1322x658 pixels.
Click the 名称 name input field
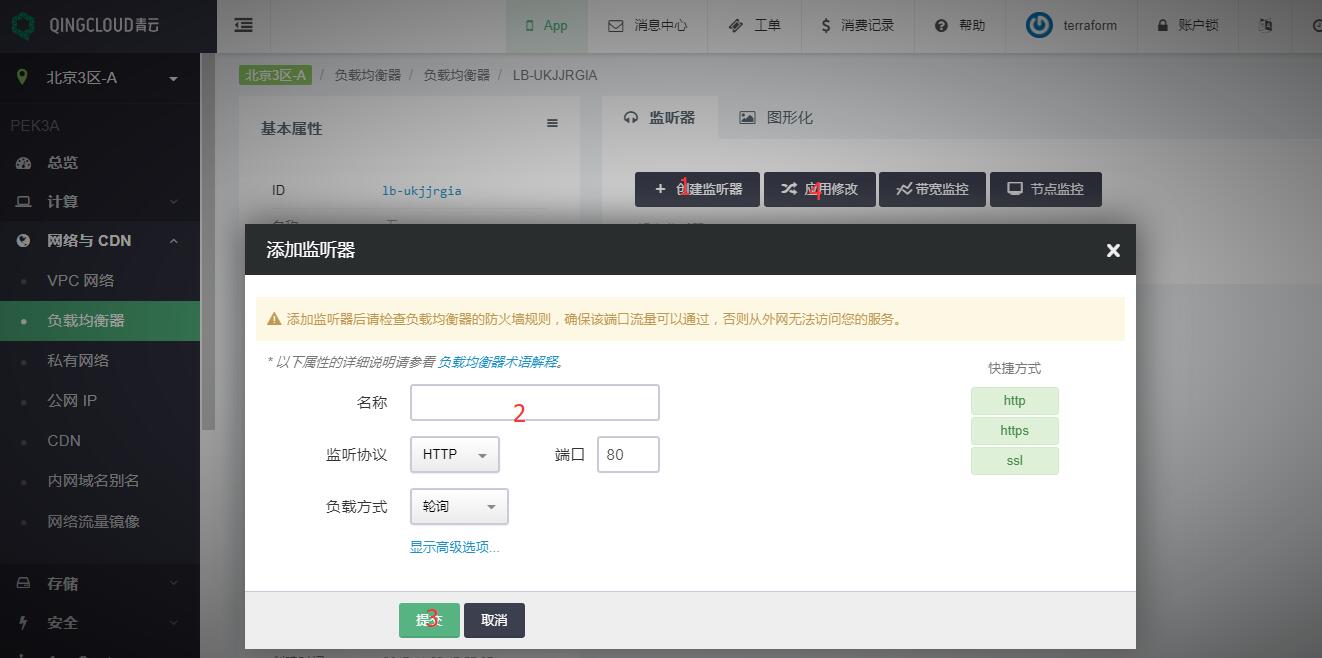[x=534, y=402]
